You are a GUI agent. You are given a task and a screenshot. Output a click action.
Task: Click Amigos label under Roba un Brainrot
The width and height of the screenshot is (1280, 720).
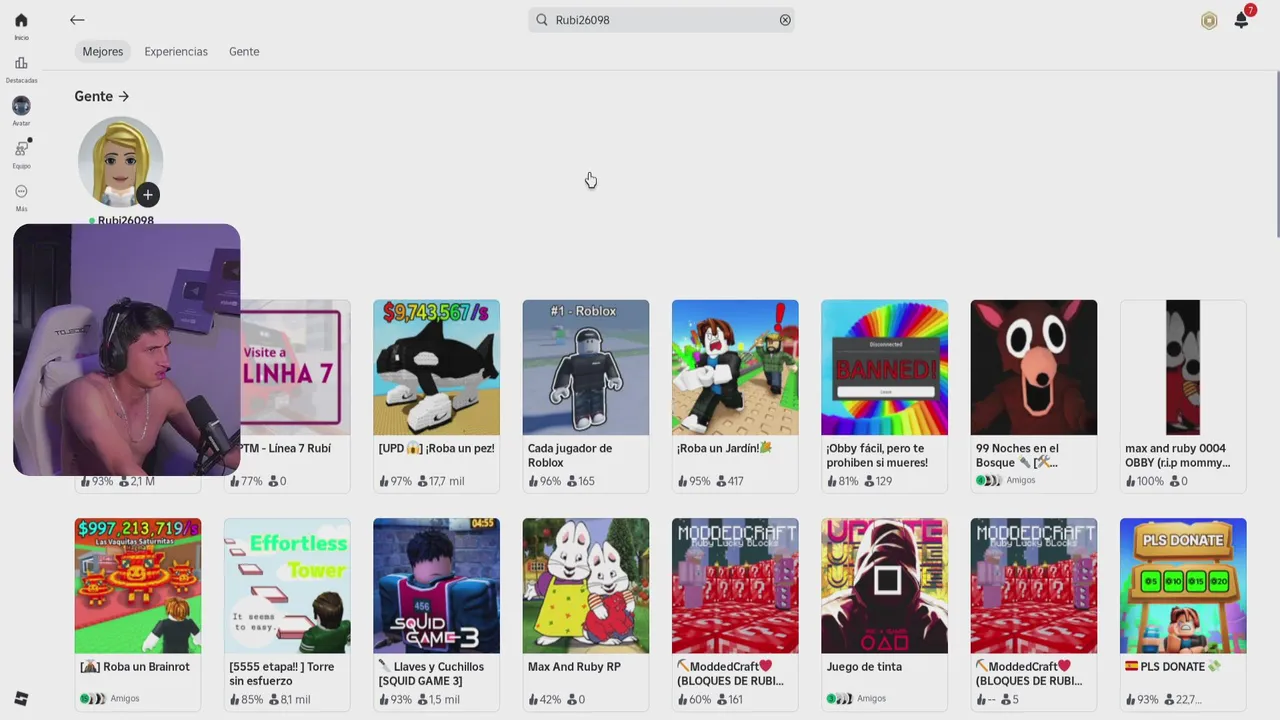(x=125, y=699)
